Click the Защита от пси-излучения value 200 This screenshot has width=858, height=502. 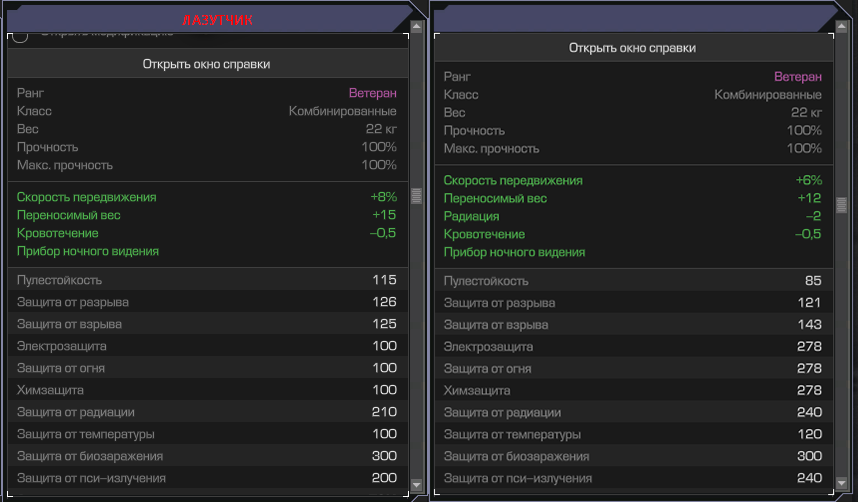click(384, 478)
